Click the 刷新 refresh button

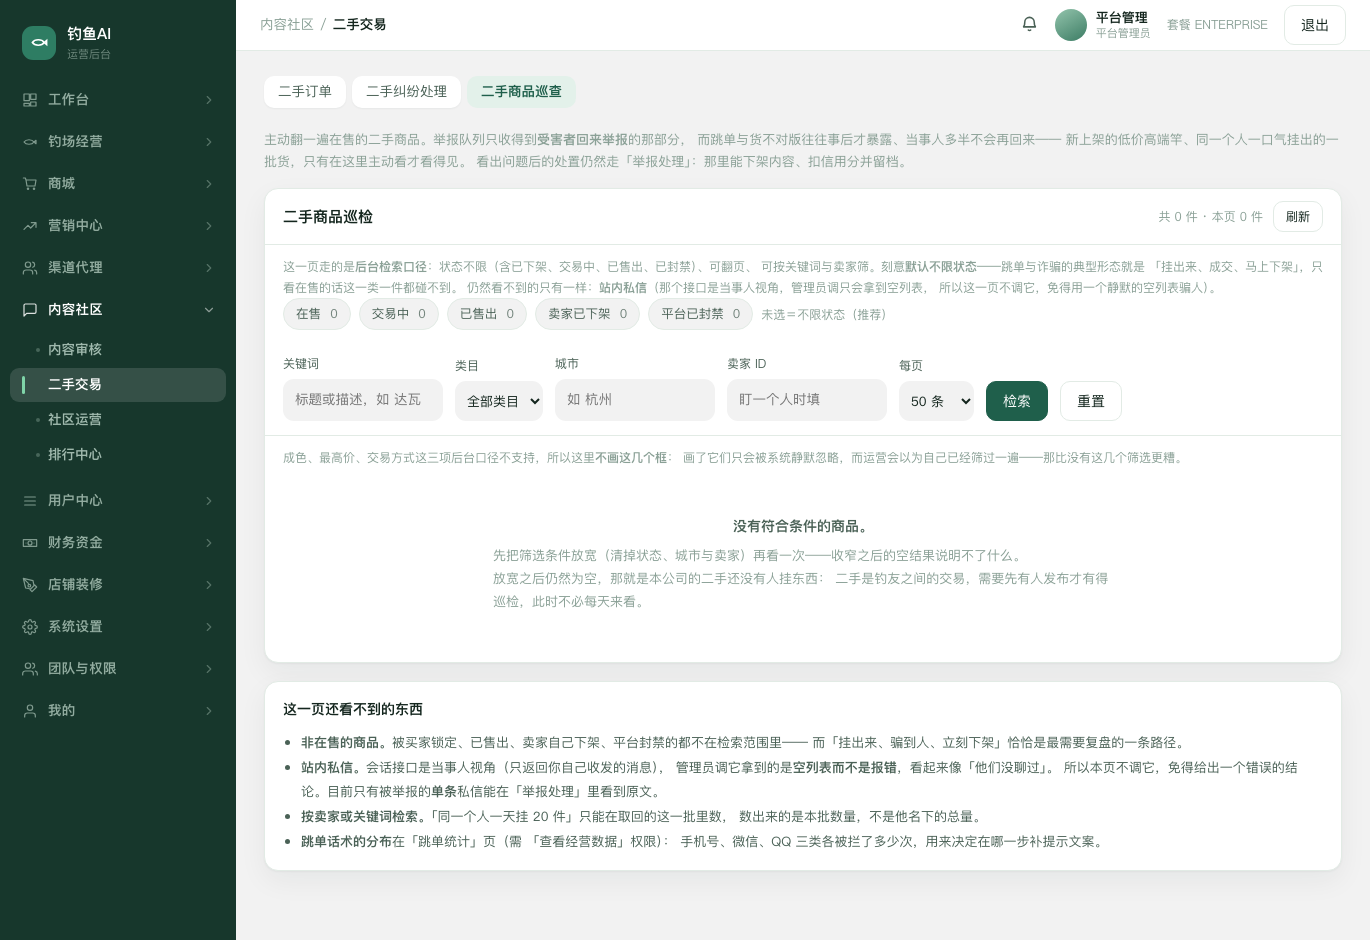pyautogui.click(x=1298, y=217)
